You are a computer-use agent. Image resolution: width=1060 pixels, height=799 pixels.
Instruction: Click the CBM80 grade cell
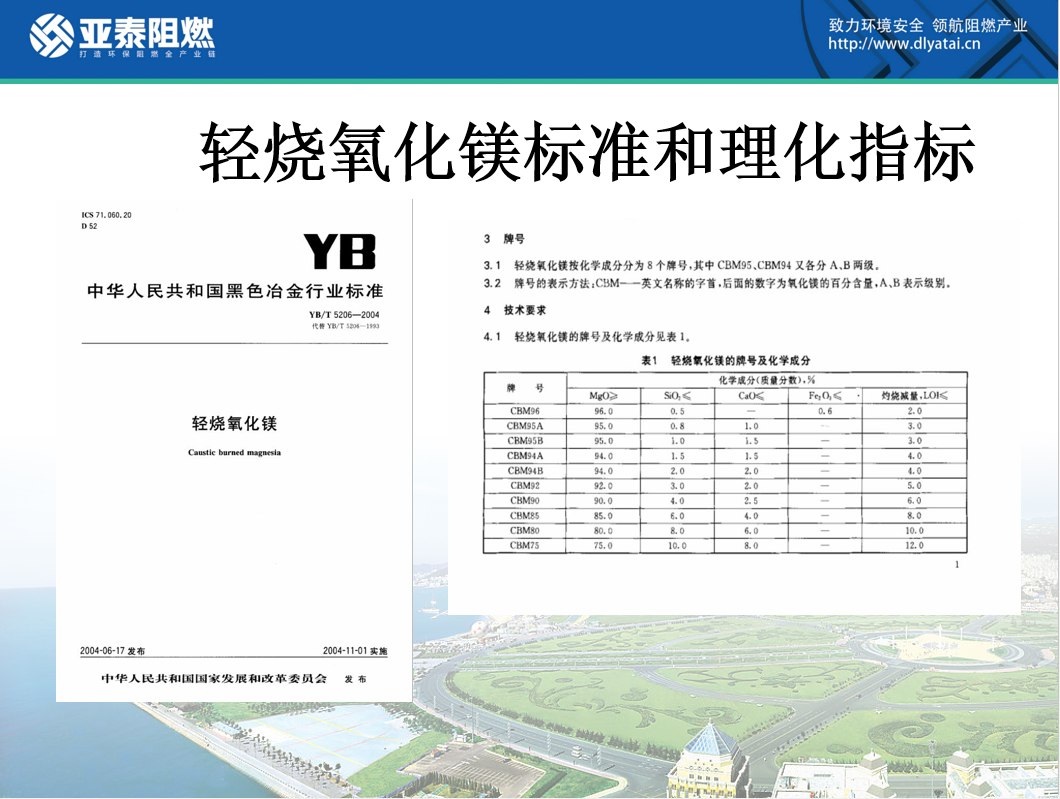point(525,531)
